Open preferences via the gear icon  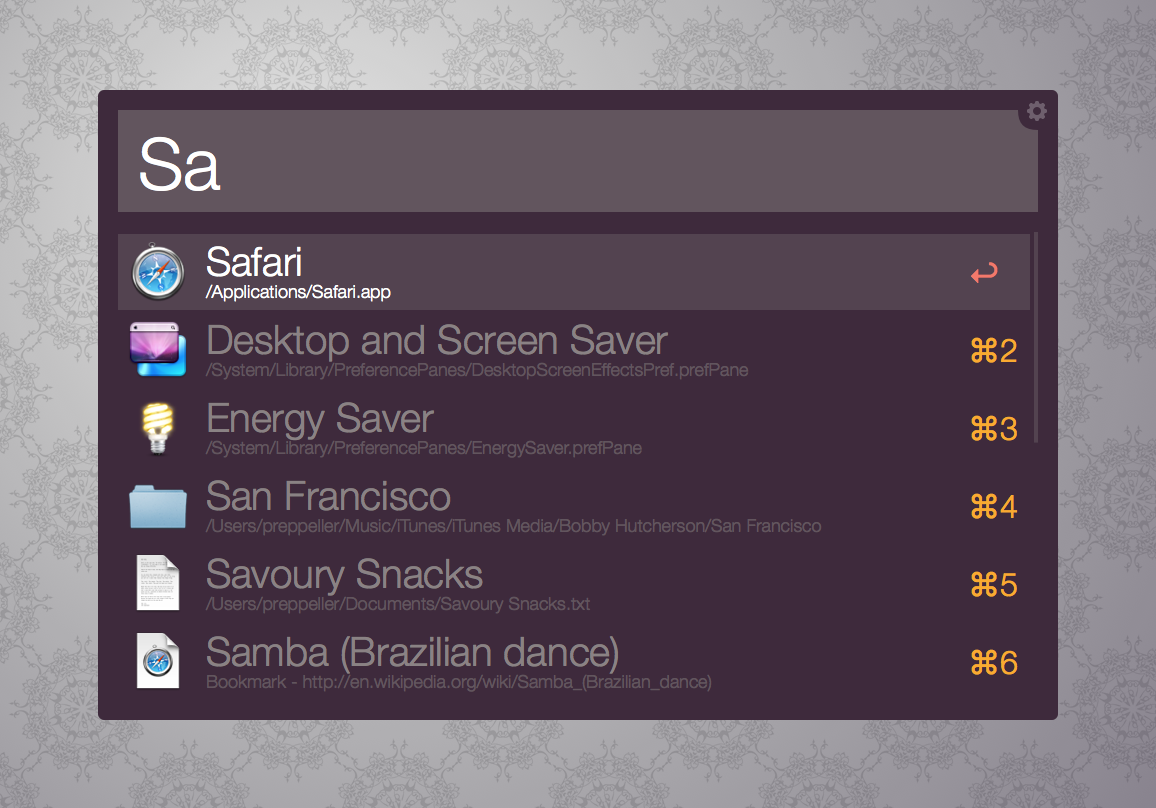(x=1037, y=111)
